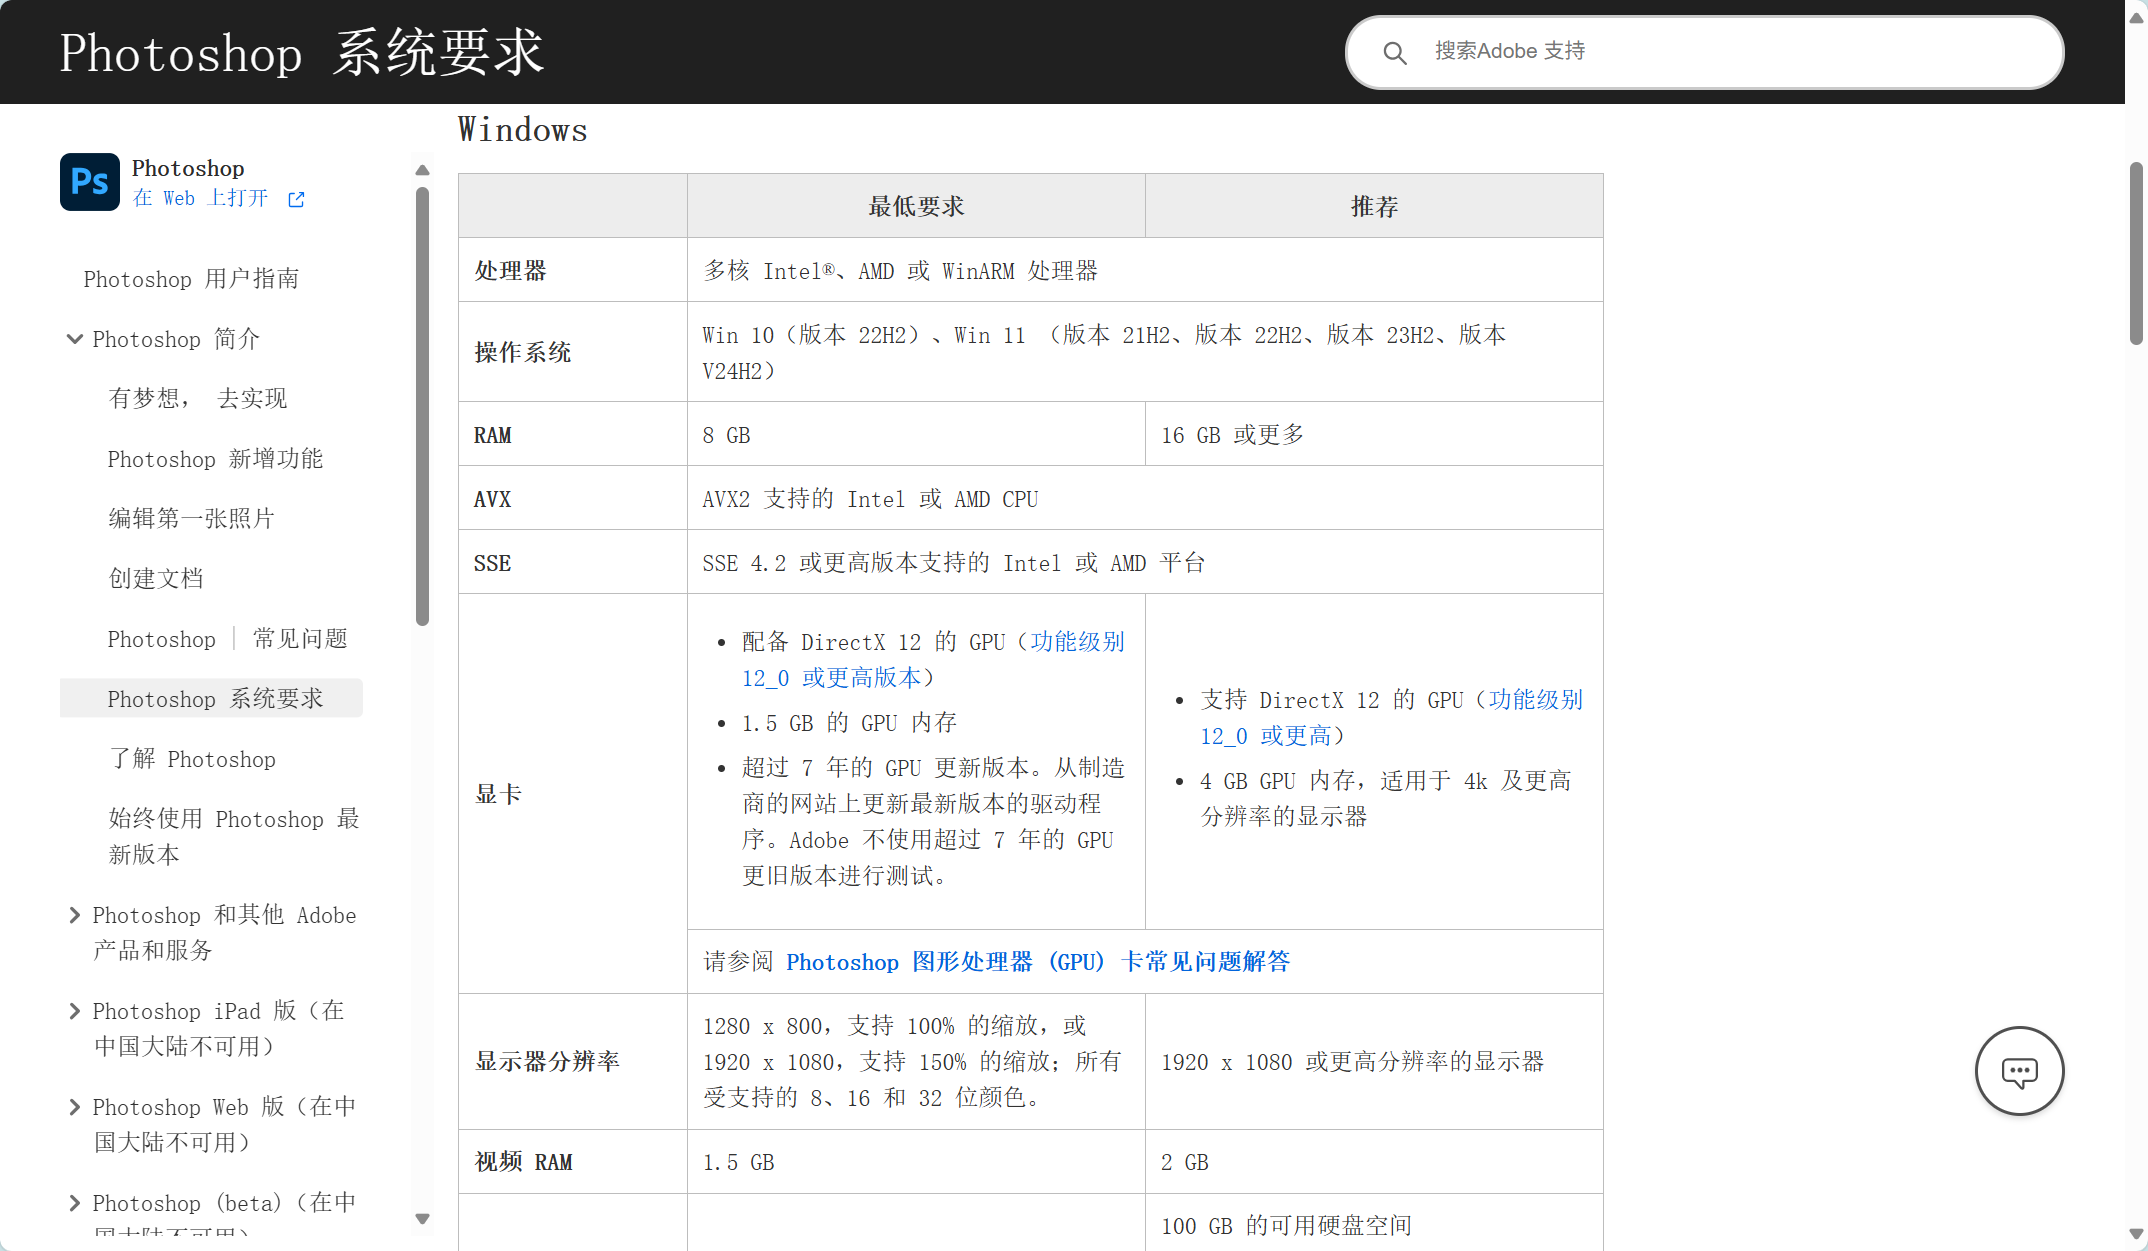Open 了解 Photoshop sidebar item
The image size is (2148, 1251).
click(x=192, y=759)
